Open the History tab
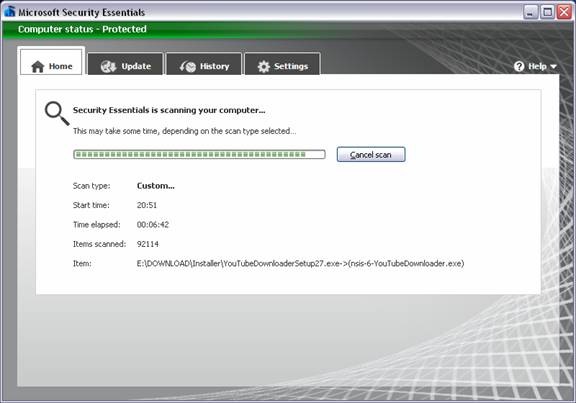Viewport: 576px width, 403px height. point(204,64)
